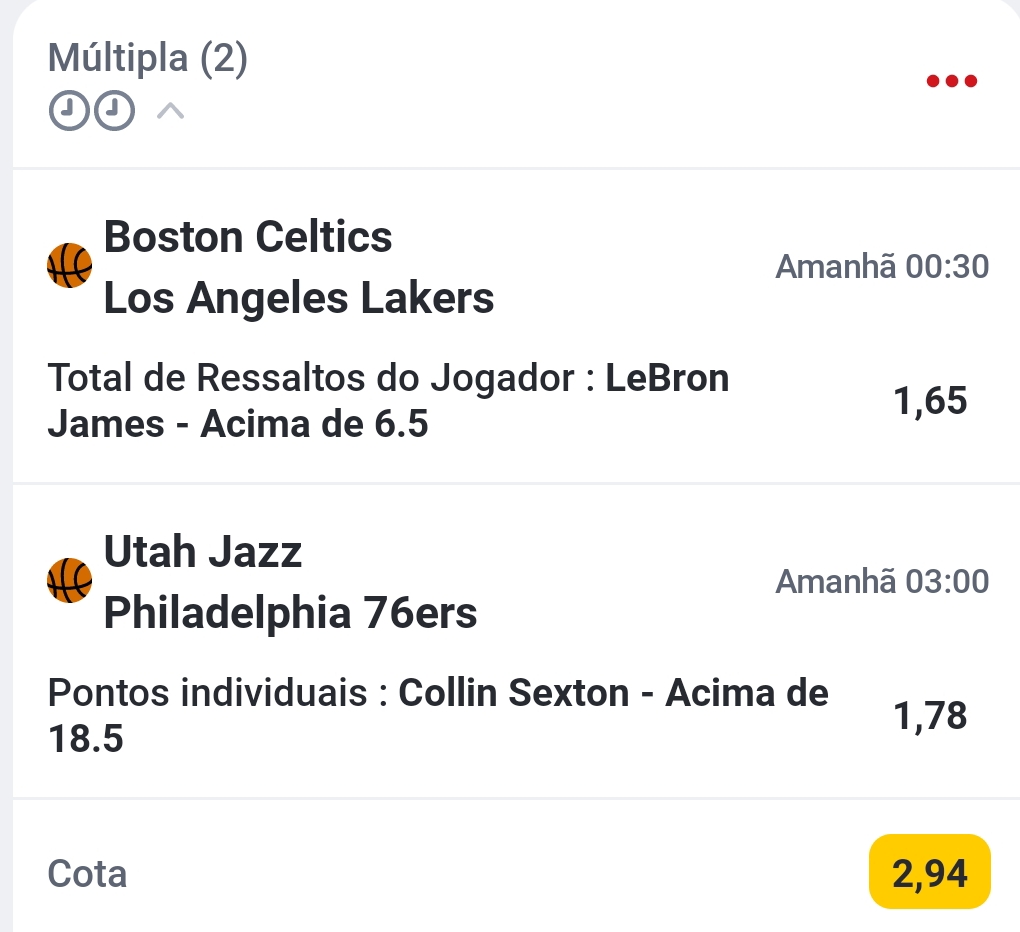Open the Los Angeles Lakers team name

click(299, 297)
